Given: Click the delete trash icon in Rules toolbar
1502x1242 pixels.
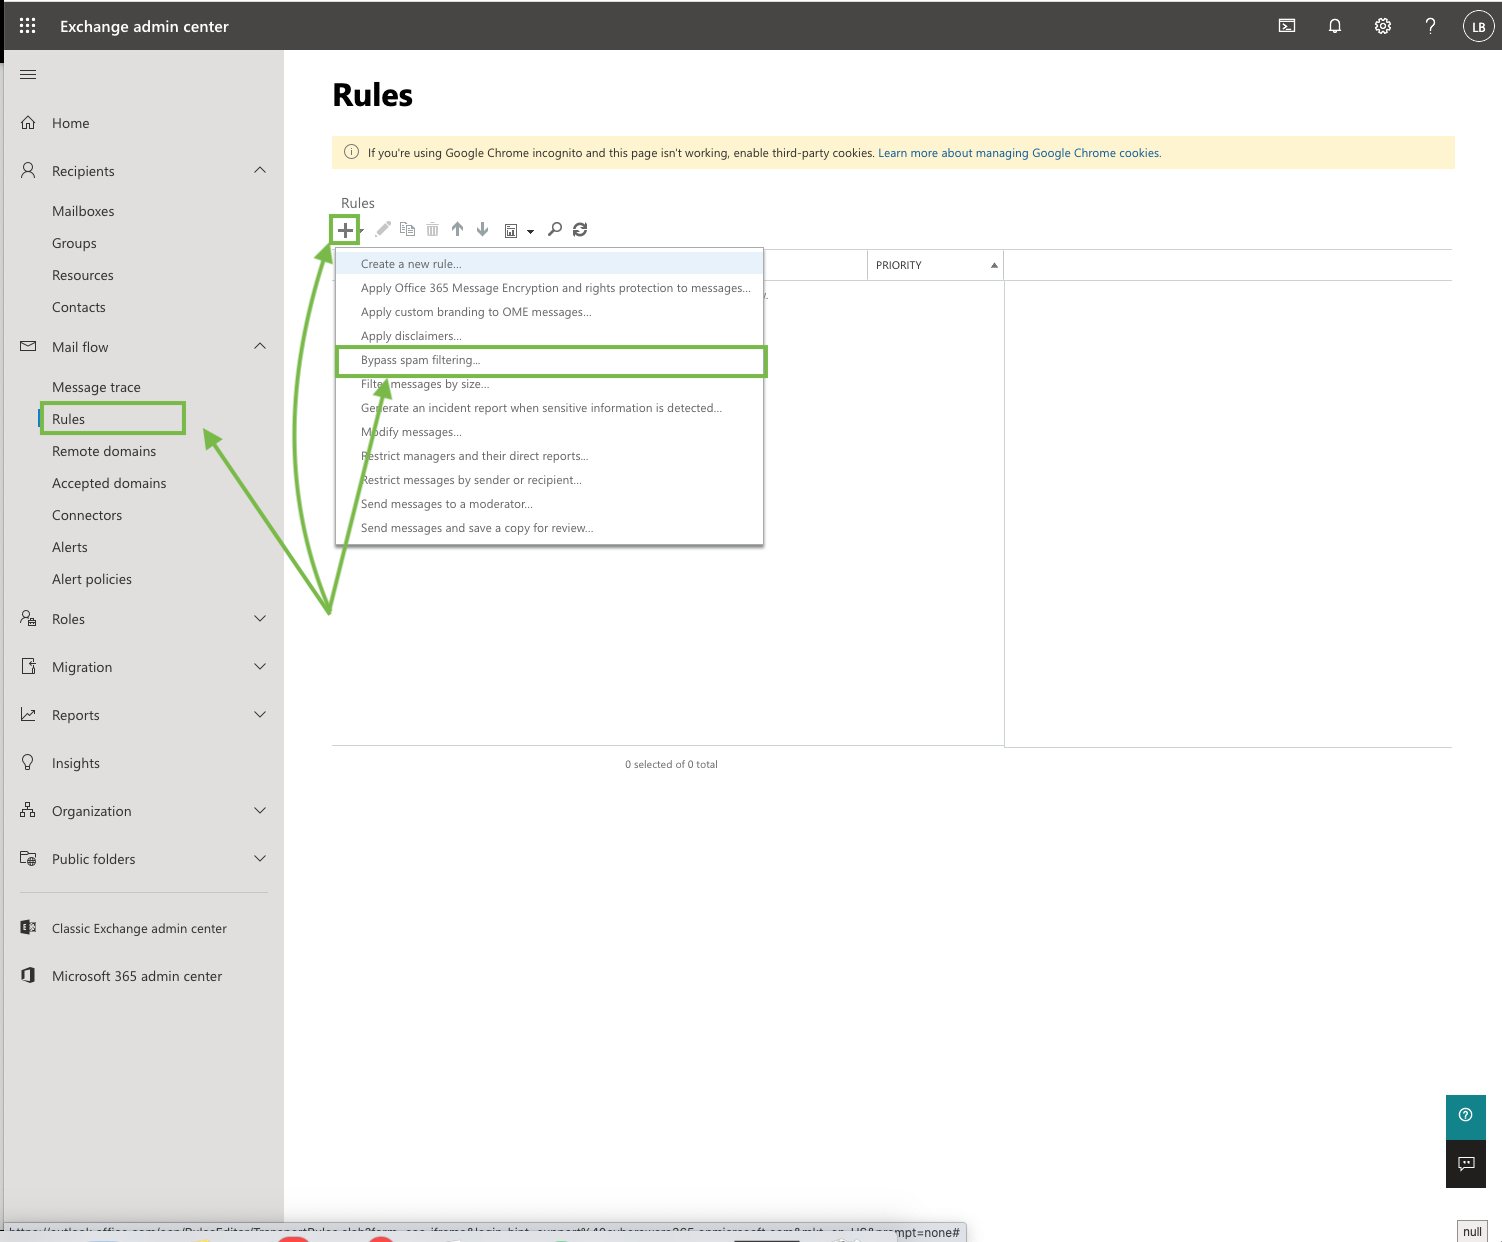Looking at the screenshot, I should tap(432, 230).
